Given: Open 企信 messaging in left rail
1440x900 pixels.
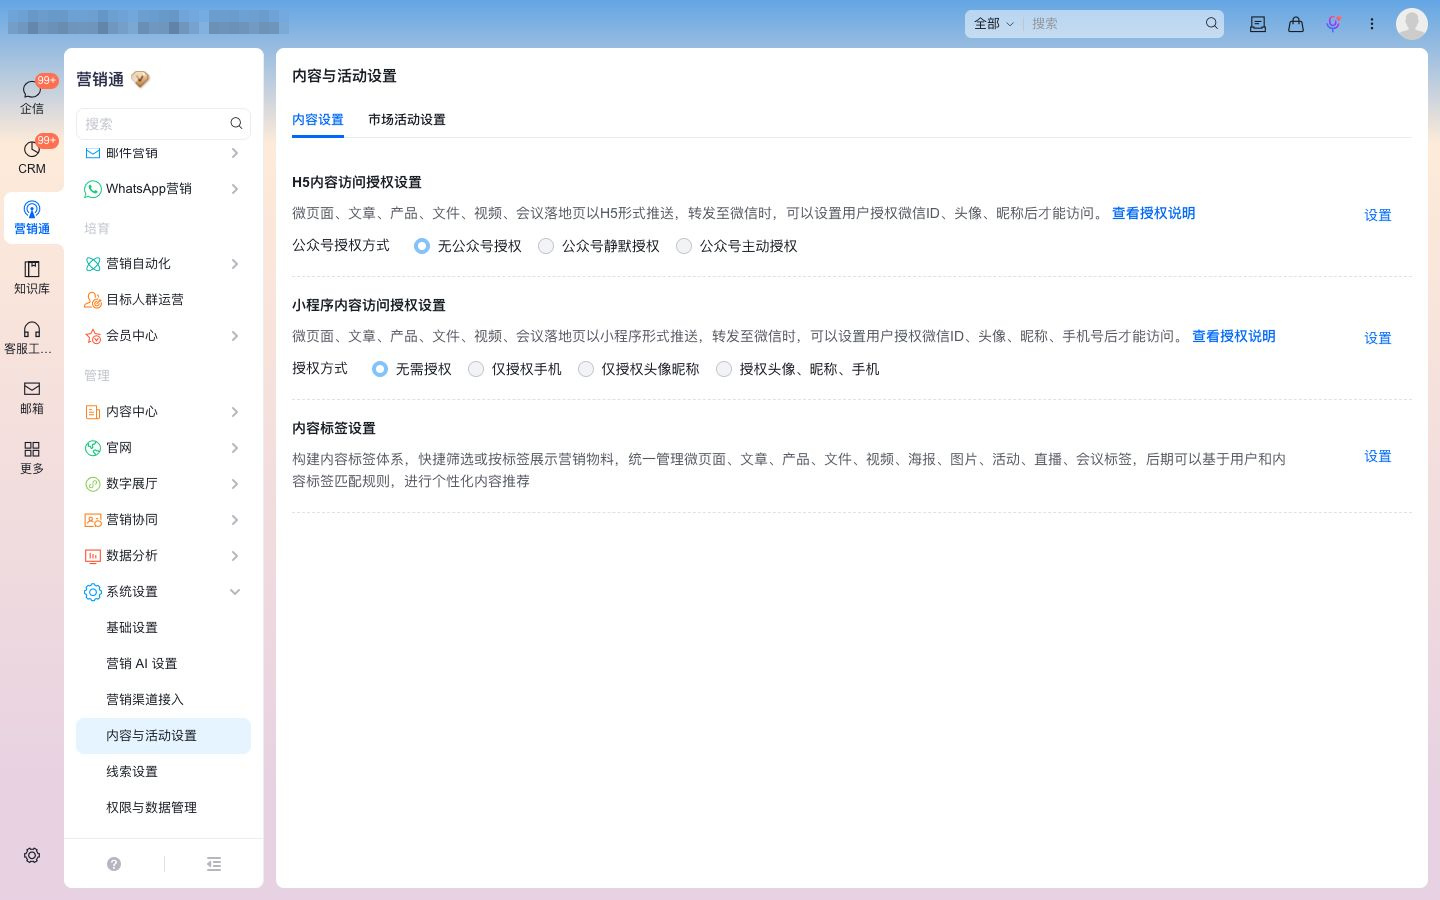Looking at the screenshot, I should pyautogui.click(x=32, y=96).
